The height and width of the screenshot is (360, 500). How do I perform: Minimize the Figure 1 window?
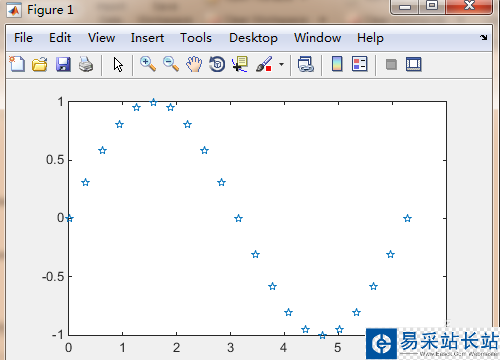[x=405, y=7]
